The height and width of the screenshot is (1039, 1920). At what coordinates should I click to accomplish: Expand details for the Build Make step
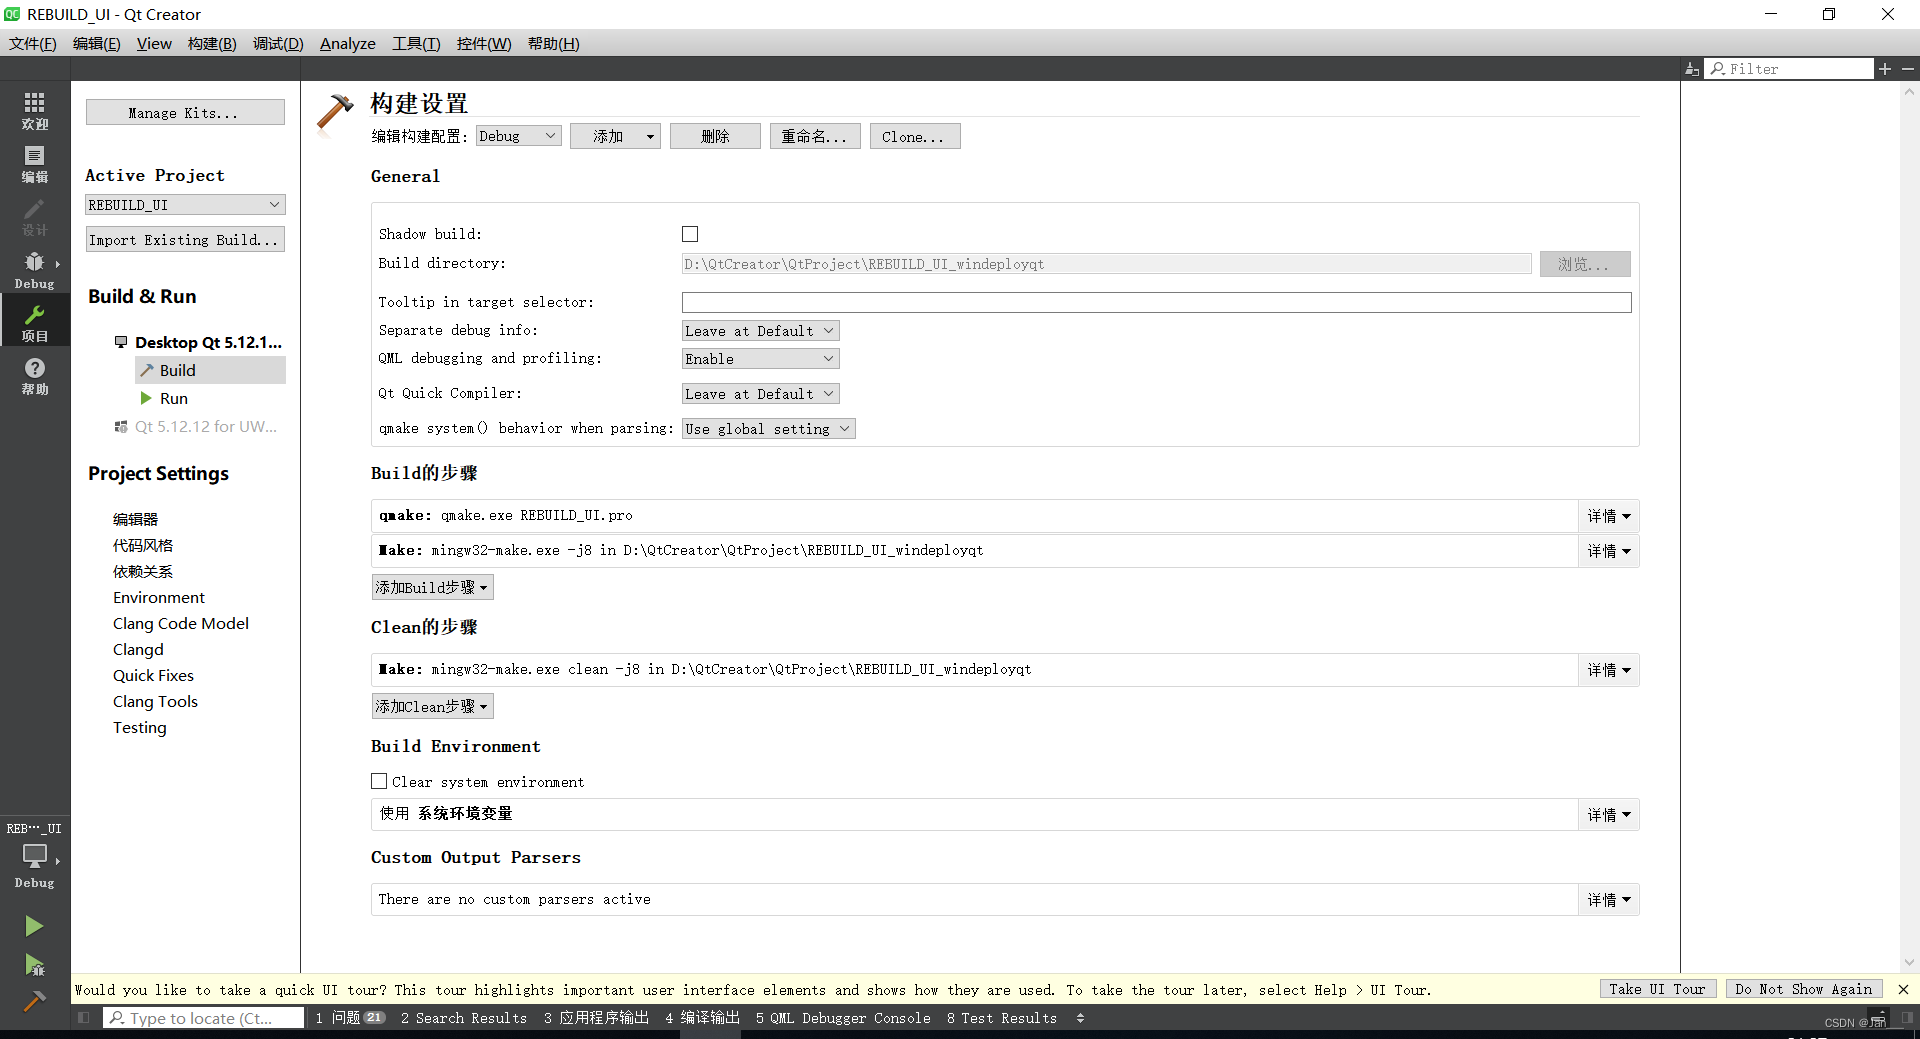pos(1609,551)
